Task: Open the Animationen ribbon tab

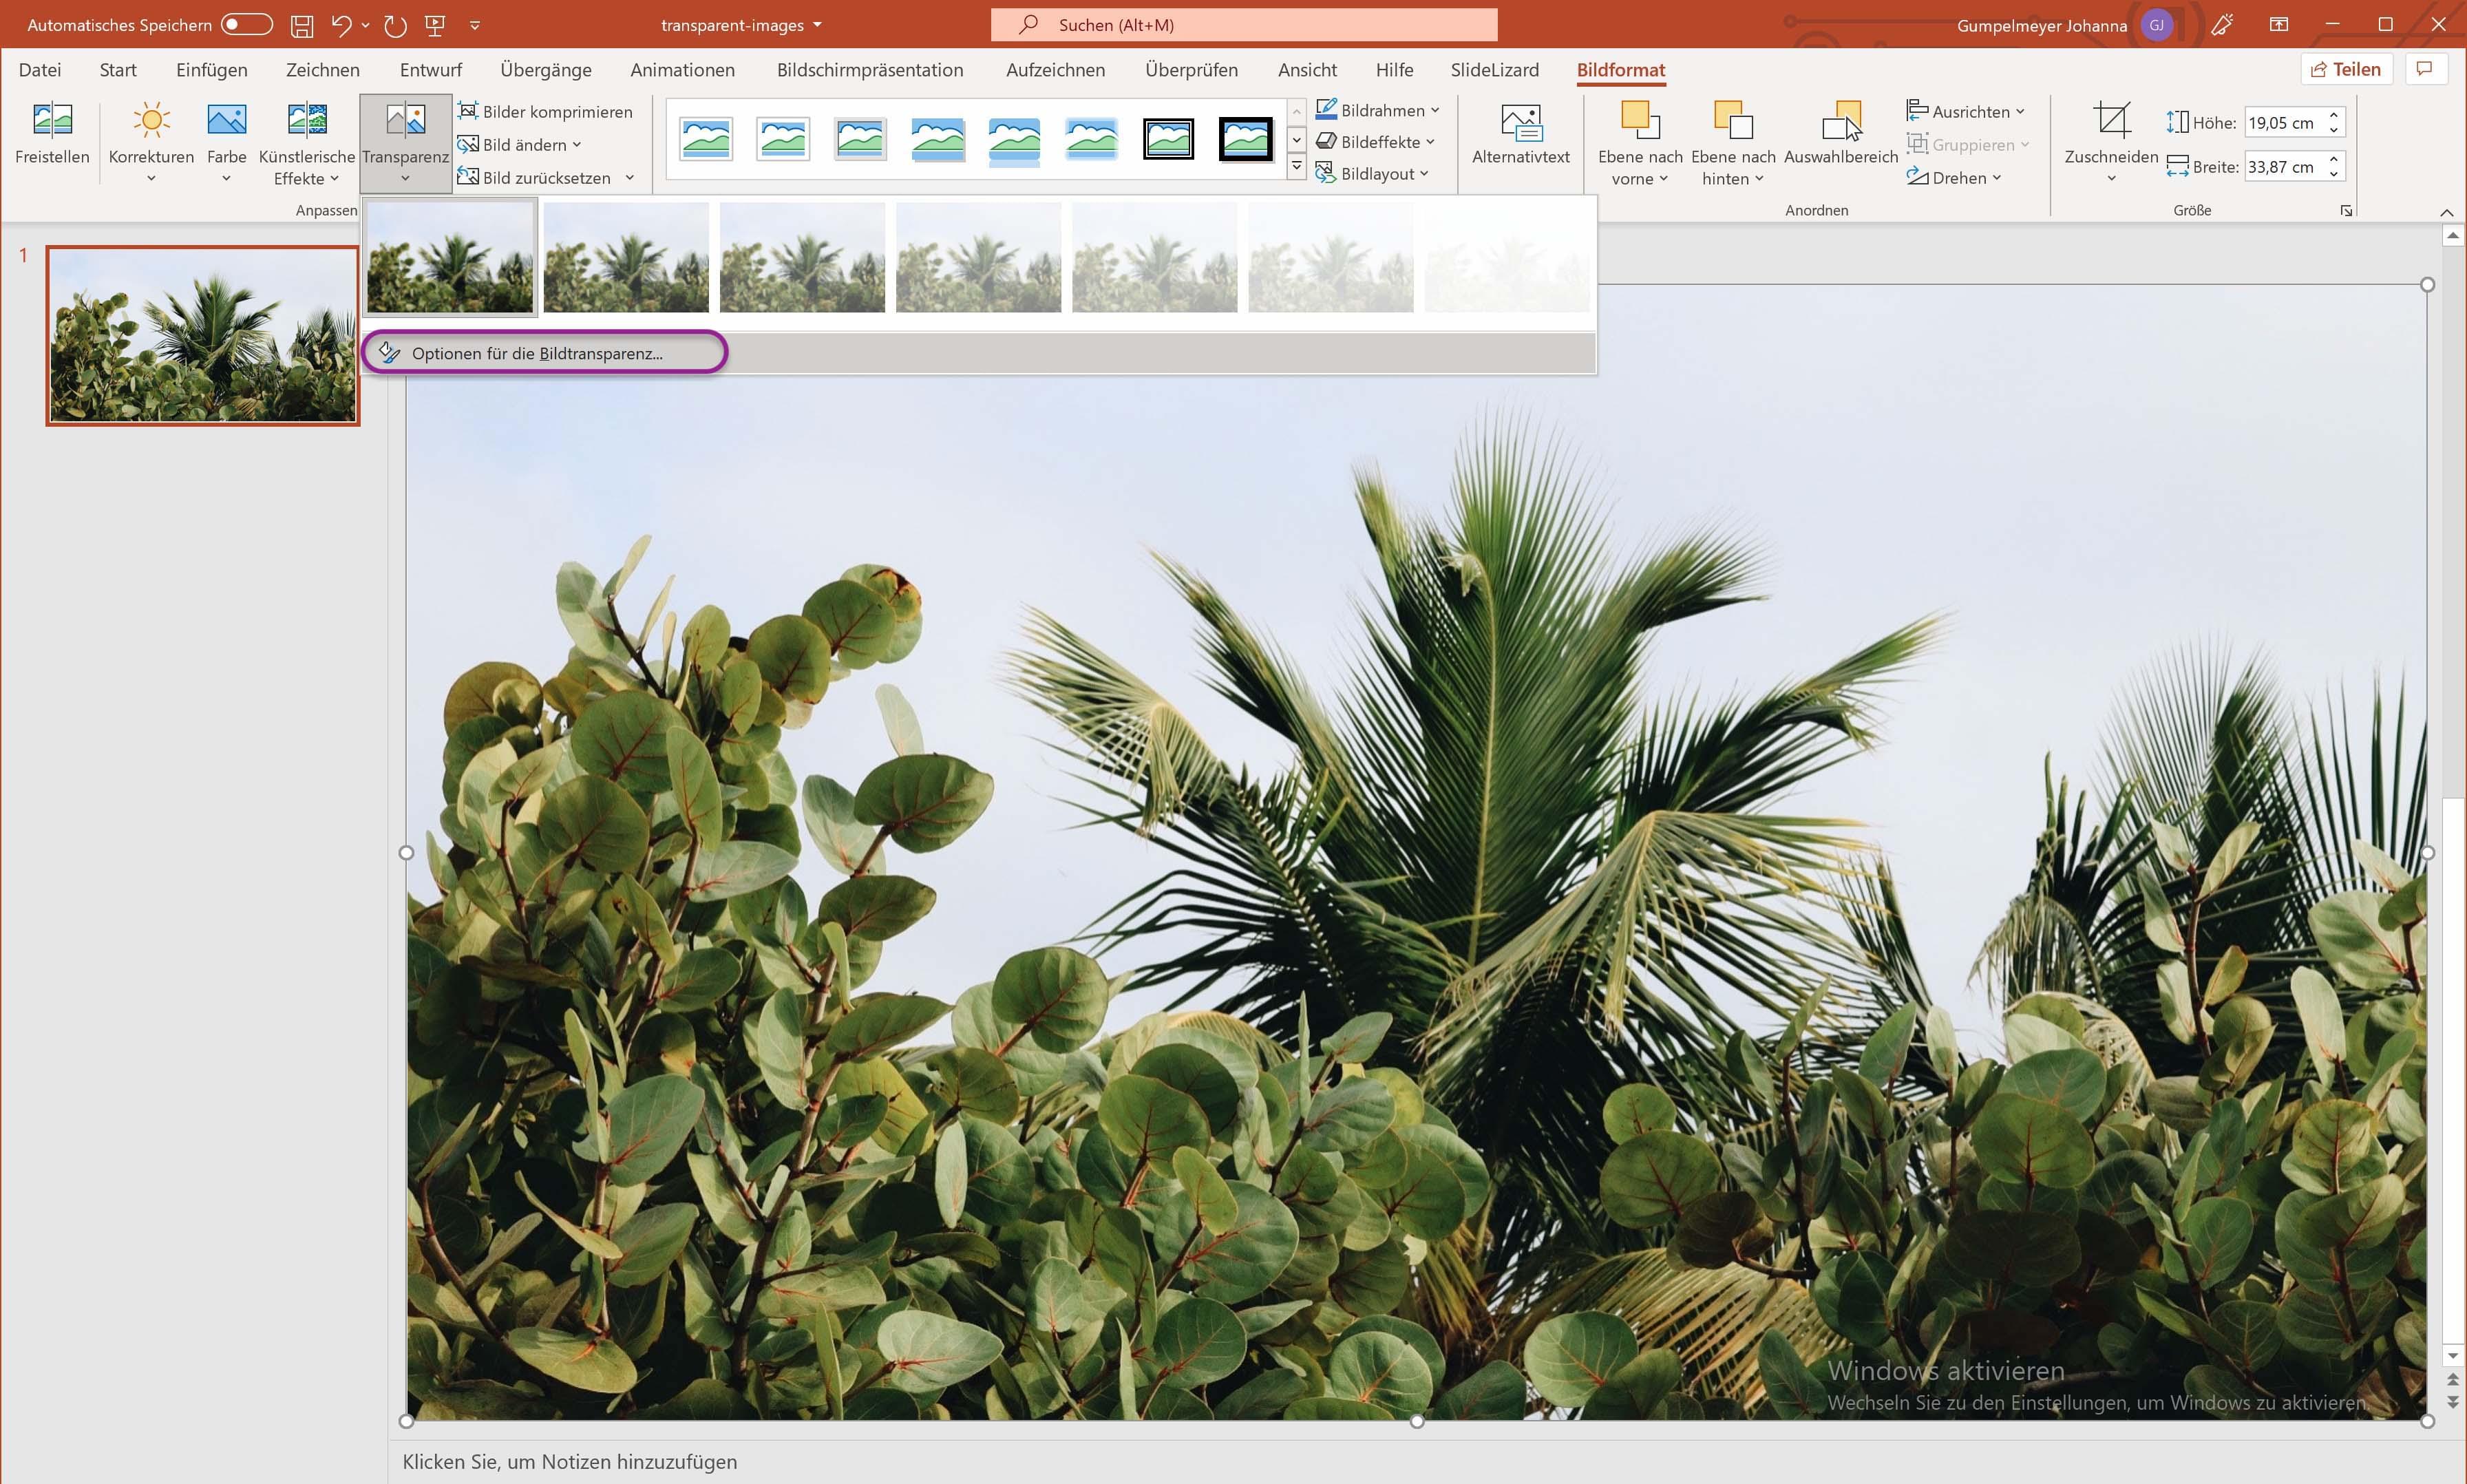Action: tap(682, 70)
